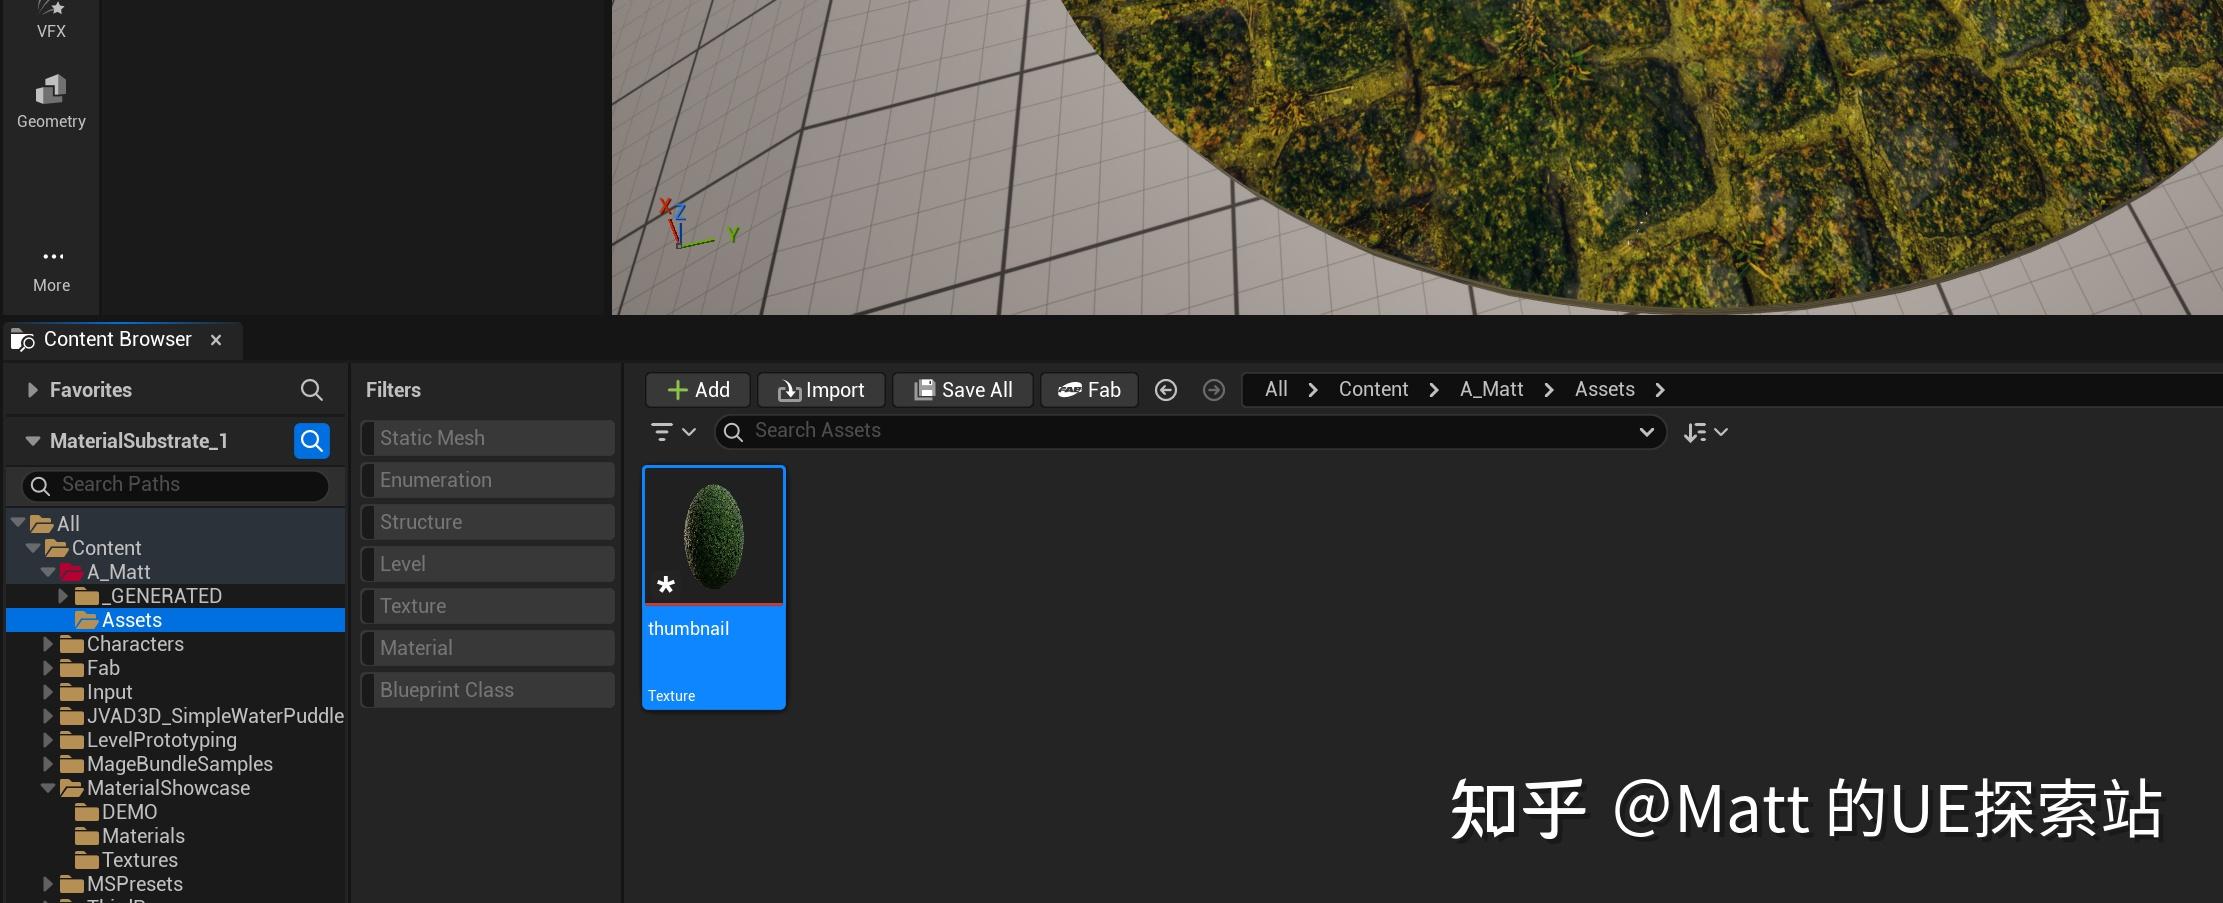This screenshot has height=903, width=2223.
Task: Open the Search Assets dropdown chevron
Action: (x=1646, y=431)
